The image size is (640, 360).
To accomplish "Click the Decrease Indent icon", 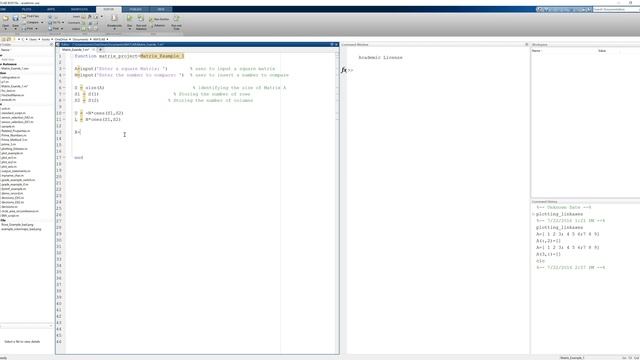I will tap(96, 29).
